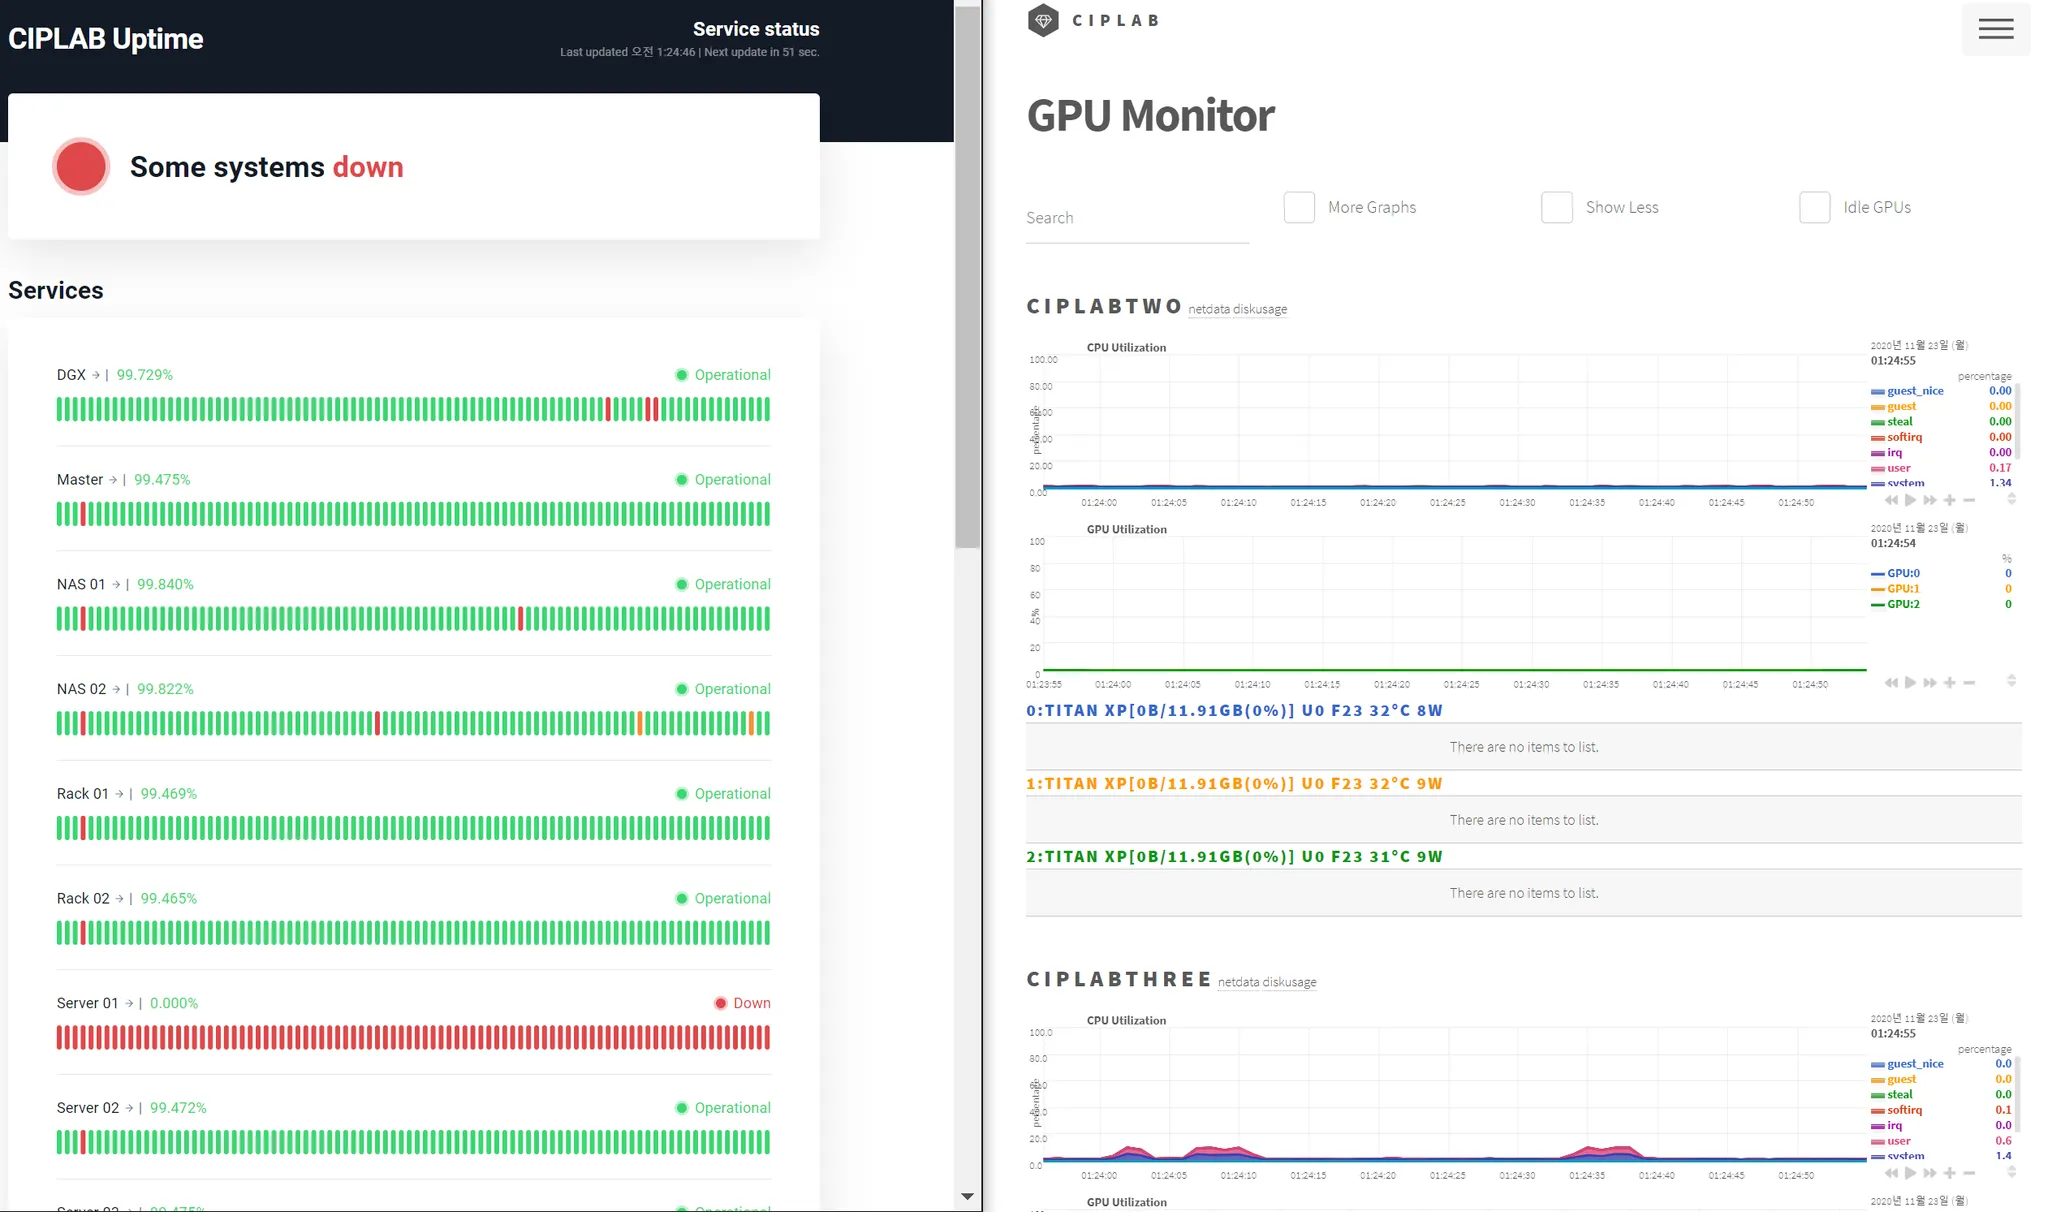This screenshot has height=1212, width=2048.
Task: Open the hamburger navigation menu
Action: 1995,29
